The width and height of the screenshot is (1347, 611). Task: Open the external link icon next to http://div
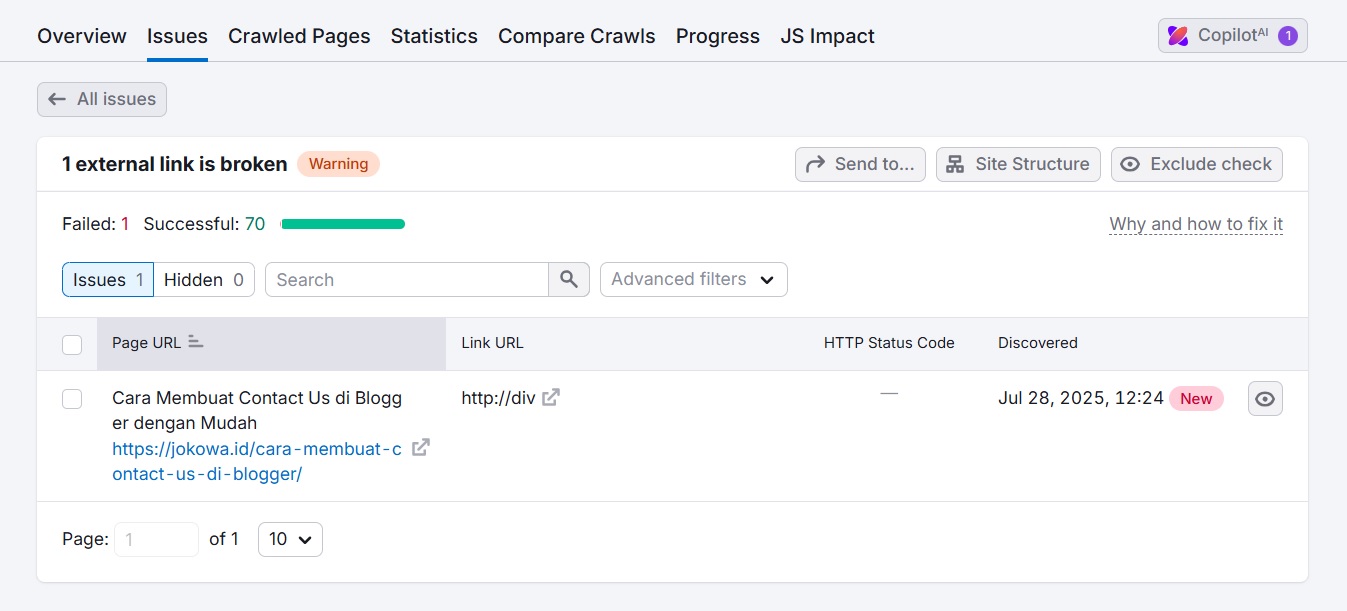(x=551, y=397)
